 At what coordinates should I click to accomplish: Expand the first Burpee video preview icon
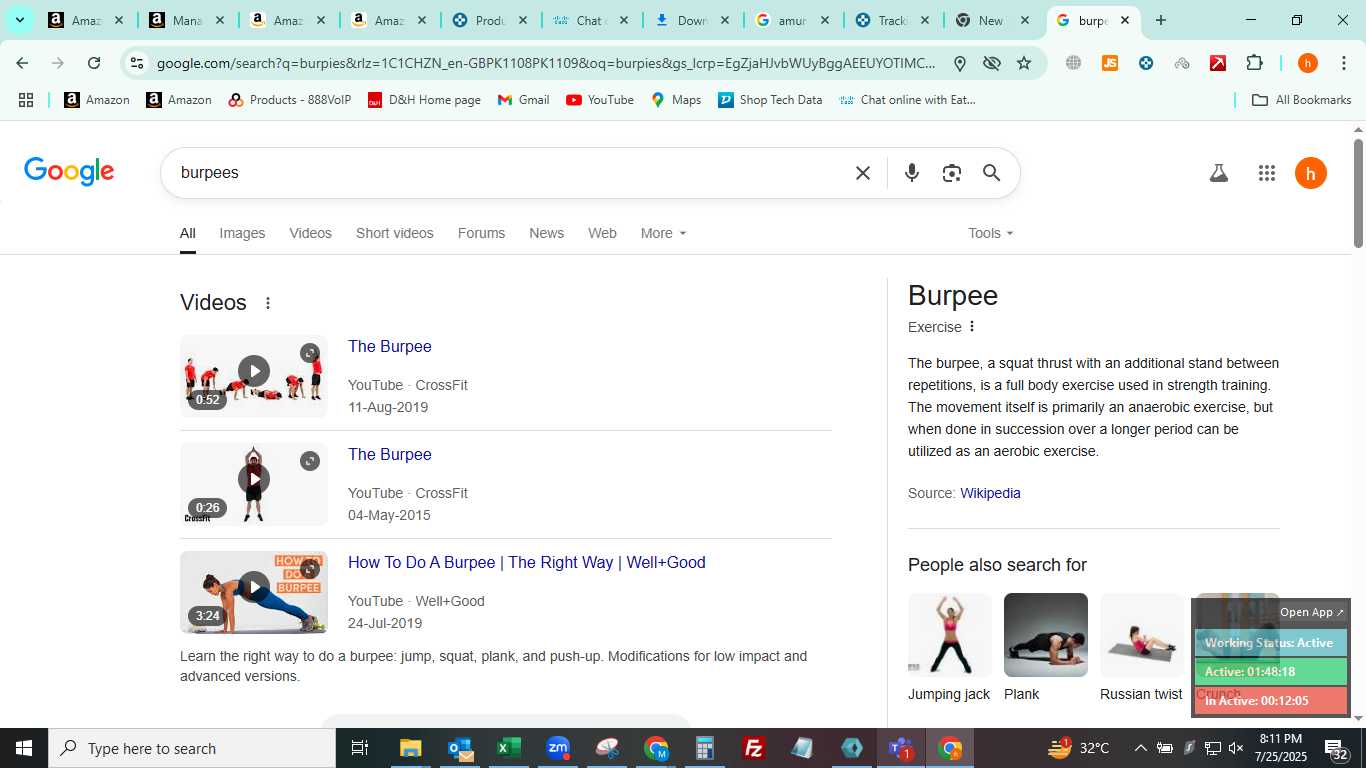coord(310,353)
